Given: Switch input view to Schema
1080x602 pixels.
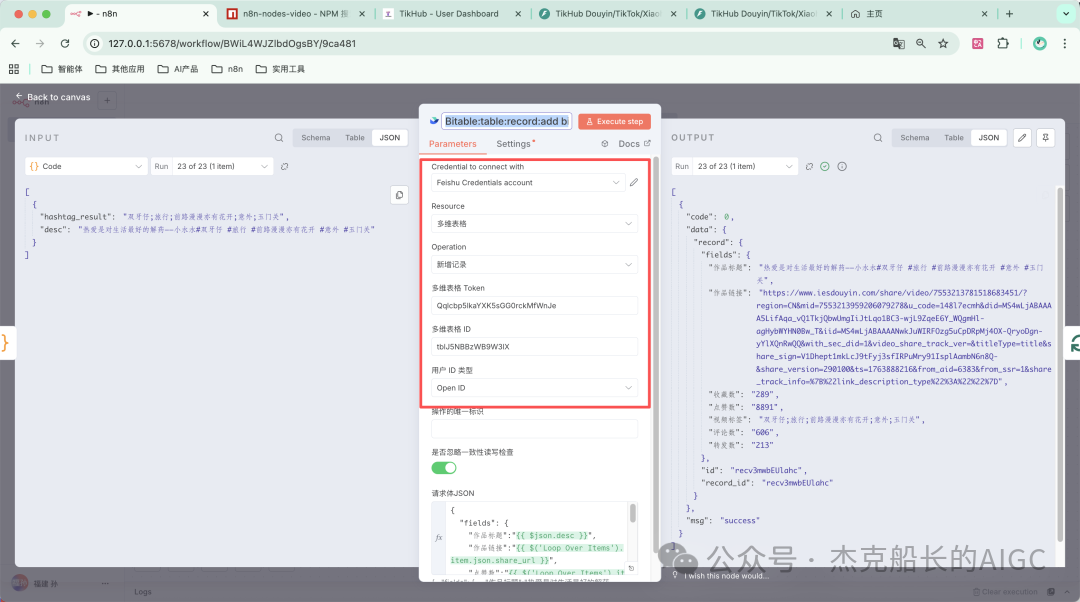Looking at the screenshot, I should click(315, 138).
